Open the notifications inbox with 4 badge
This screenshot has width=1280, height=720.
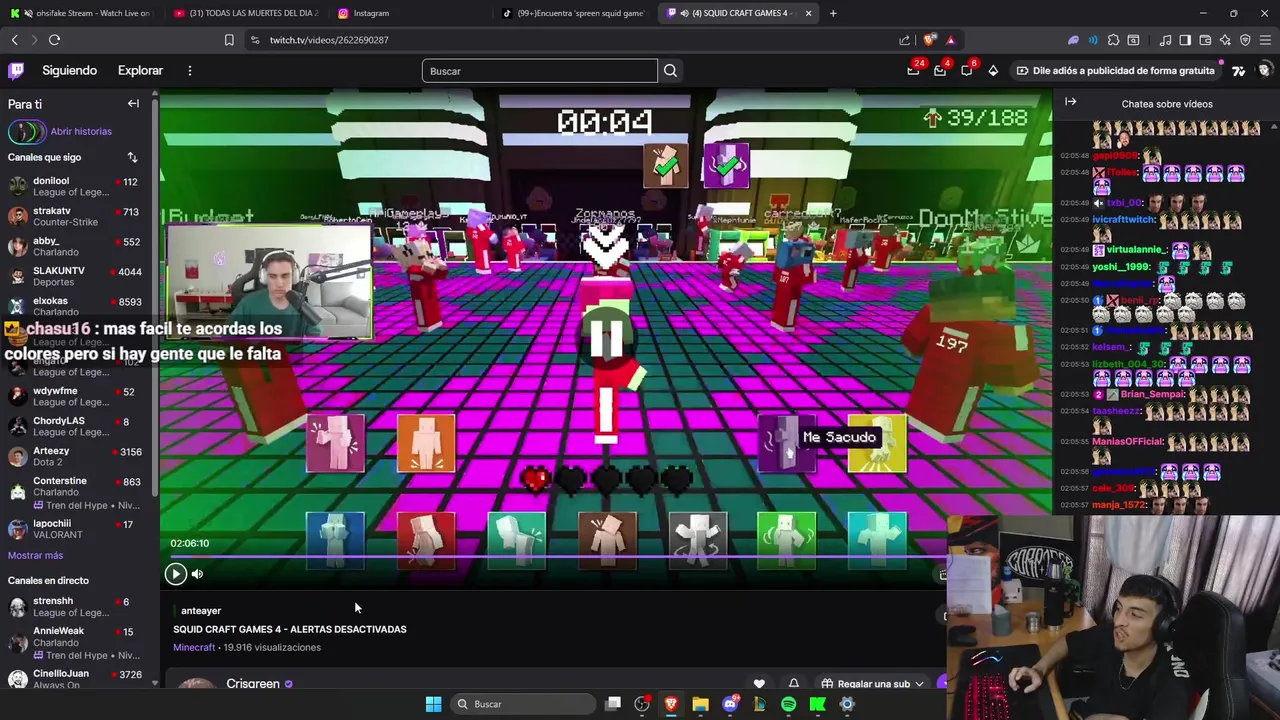point(940,71)
